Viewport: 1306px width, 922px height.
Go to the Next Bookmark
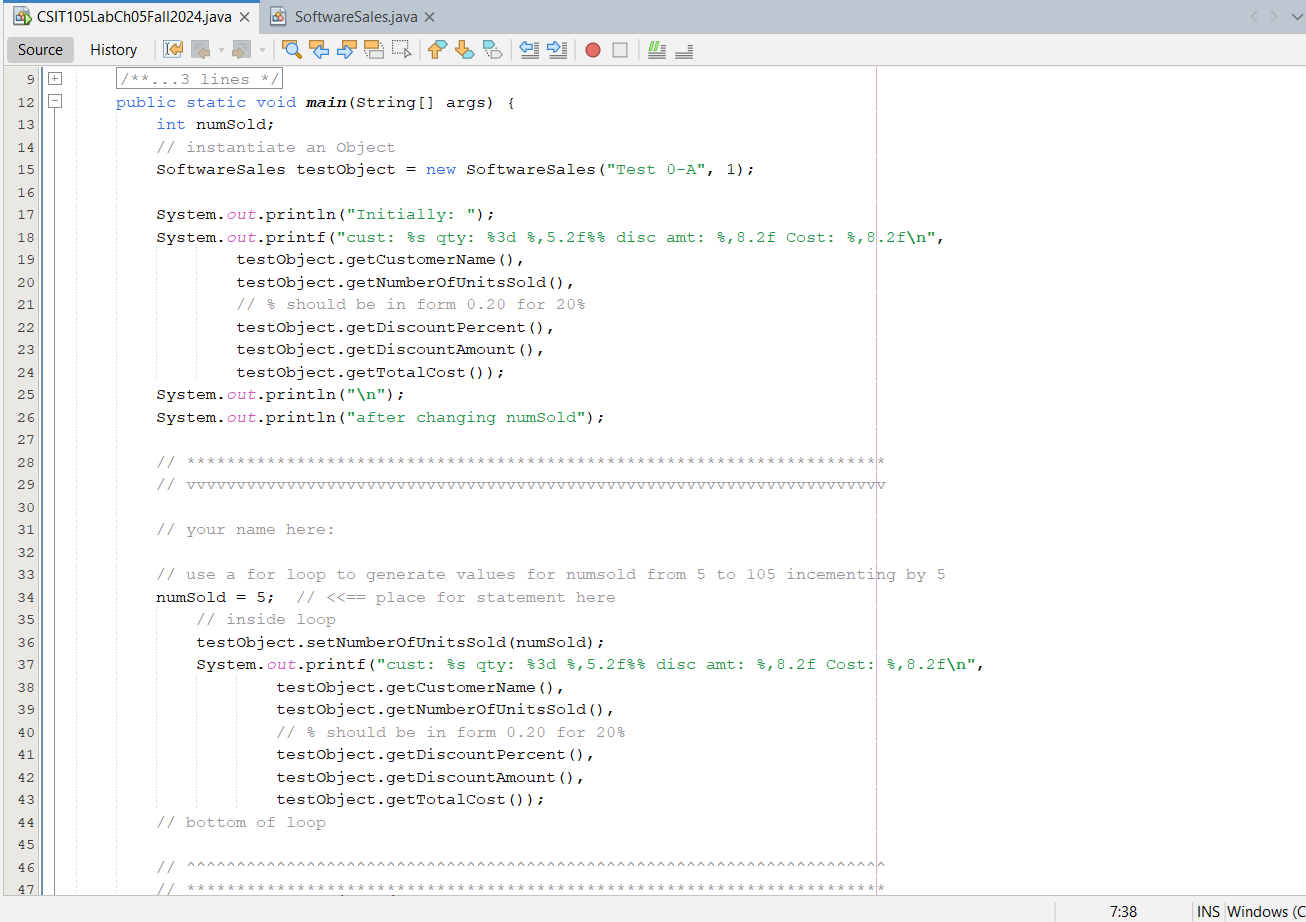pyautogui.click(x=463, y=50)
